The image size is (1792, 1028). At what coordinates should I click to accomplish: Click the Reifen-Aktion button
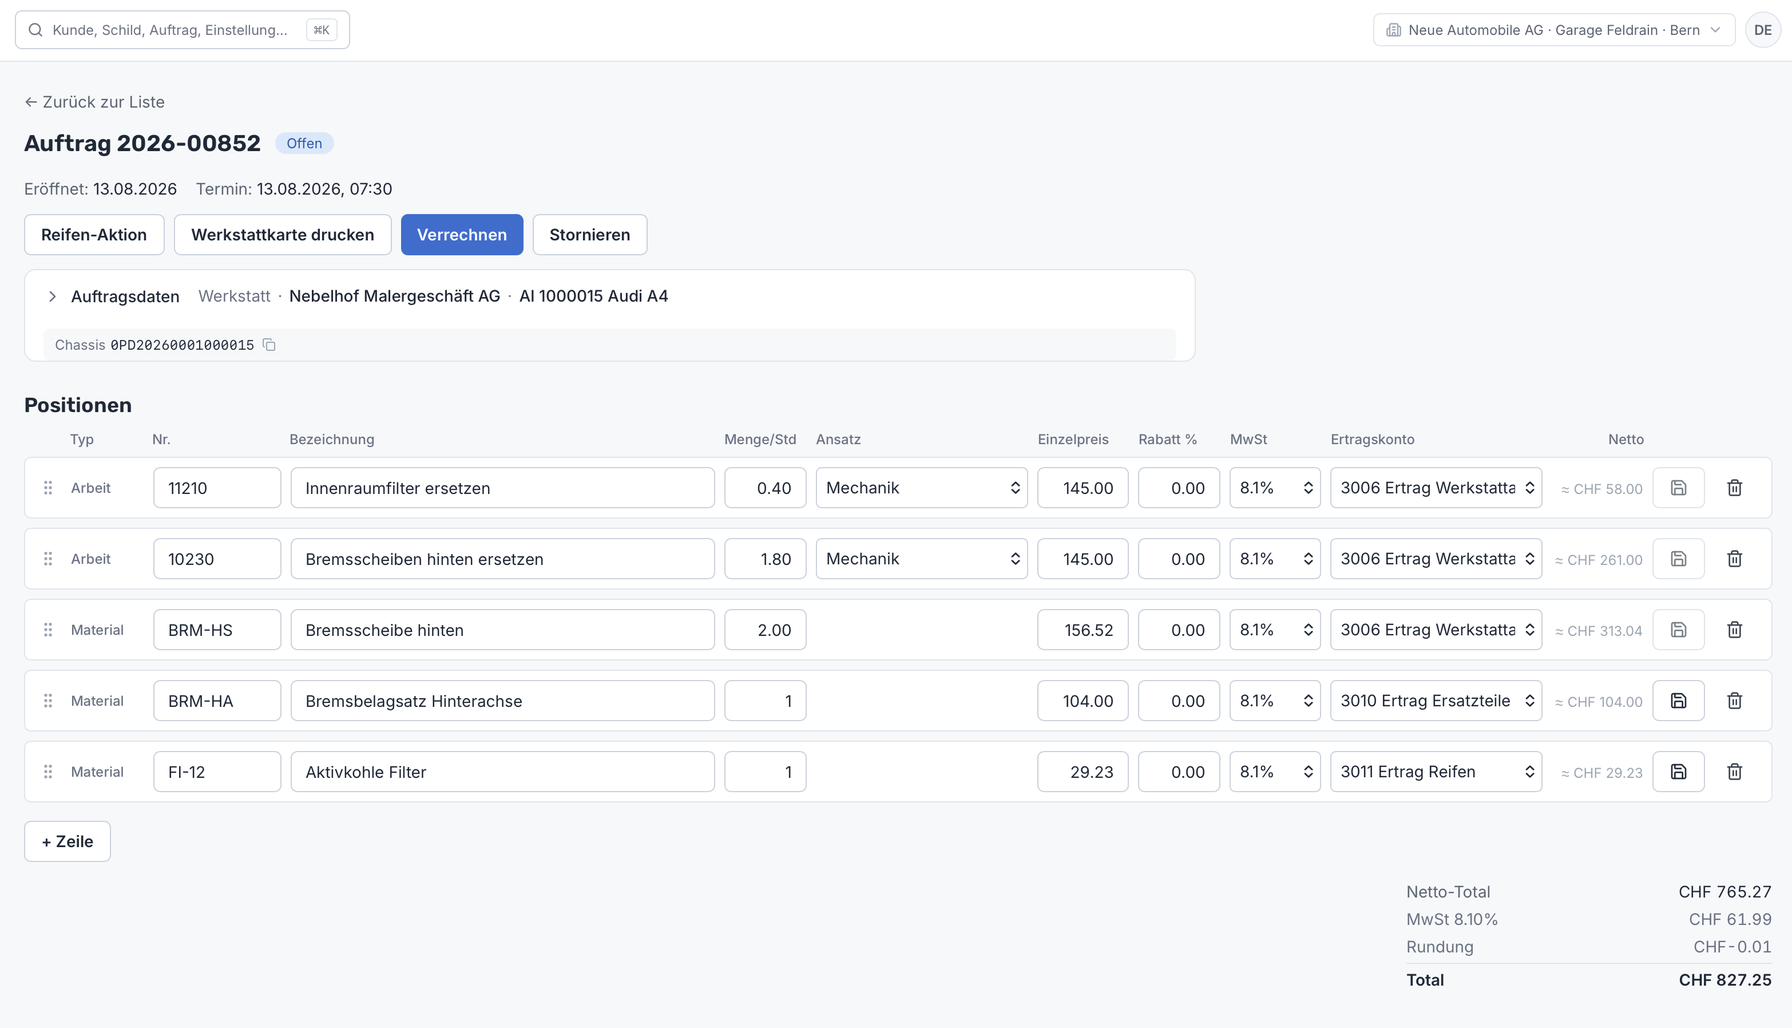(x=94, y=235)
